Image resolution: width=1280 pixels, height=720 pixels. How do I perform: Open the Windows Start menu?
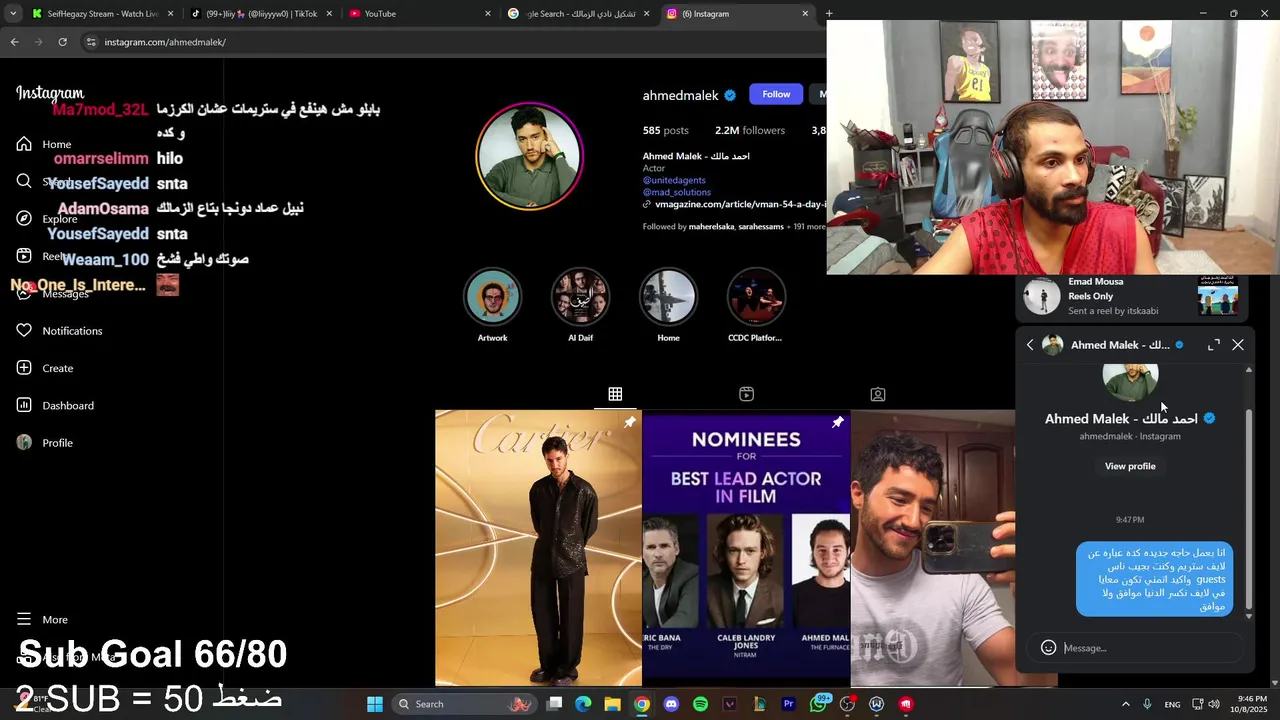pos(375,704)
